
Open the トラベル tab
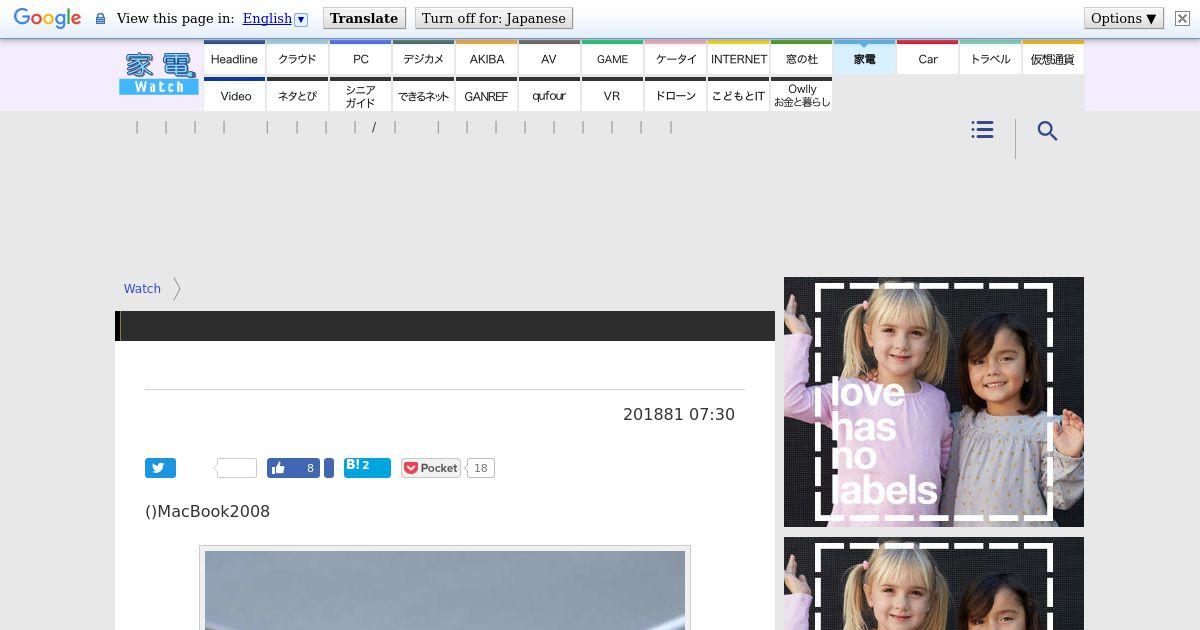[990, 58]
